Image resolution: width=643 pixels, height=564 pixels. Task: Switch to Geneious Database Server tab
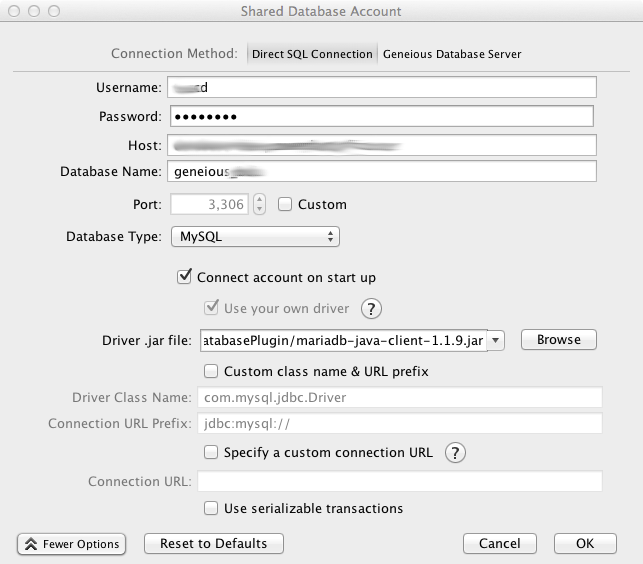pos(452,54)
